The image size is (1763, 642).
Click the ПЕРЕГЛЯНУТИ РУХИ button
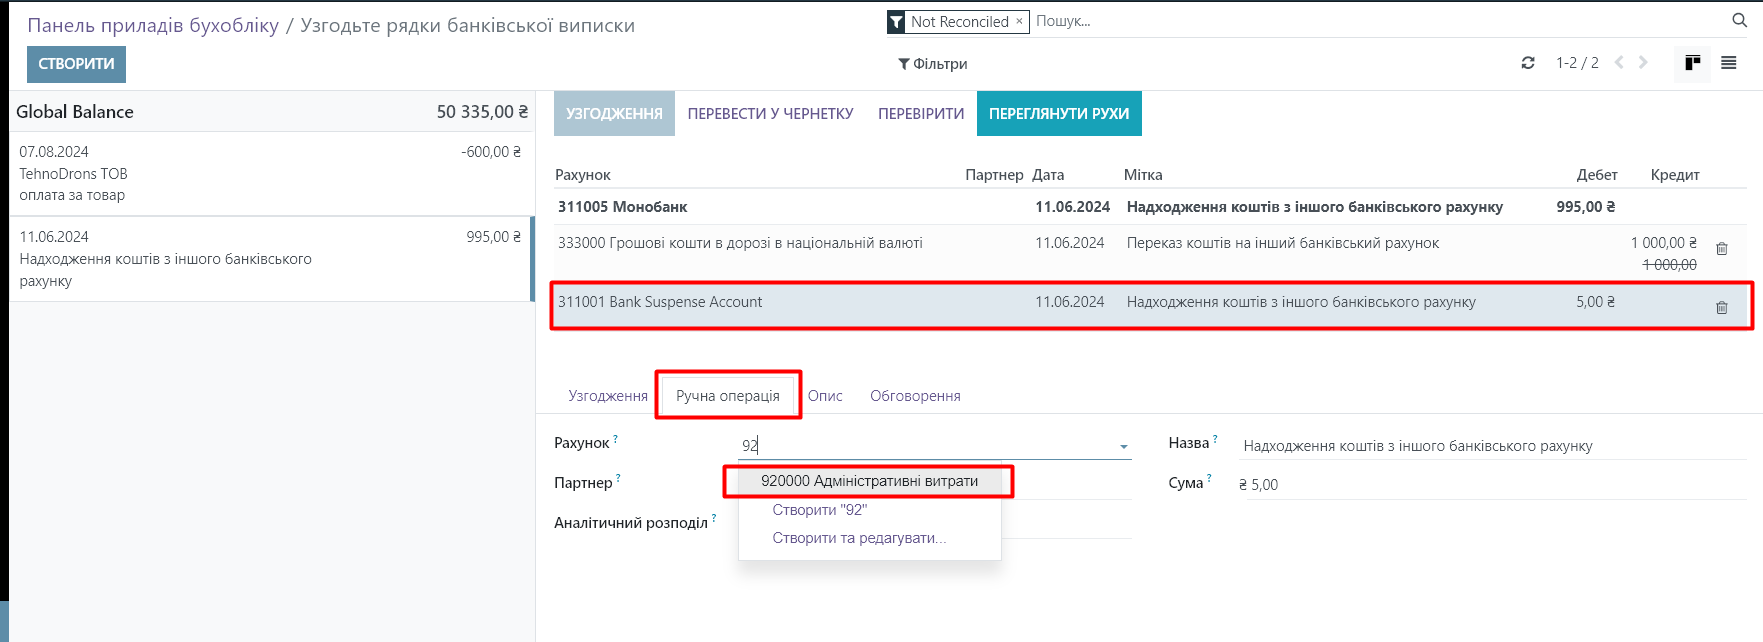pos(1058,114)
